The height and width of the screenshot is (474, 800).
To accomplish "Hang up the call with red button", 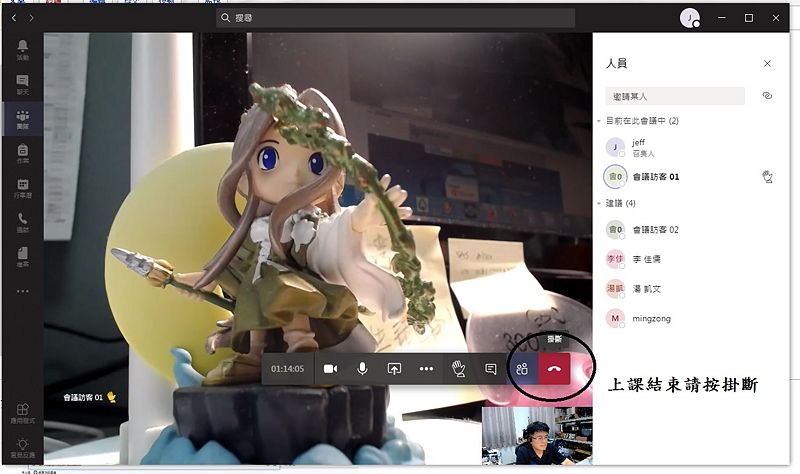I will (554, 368).
